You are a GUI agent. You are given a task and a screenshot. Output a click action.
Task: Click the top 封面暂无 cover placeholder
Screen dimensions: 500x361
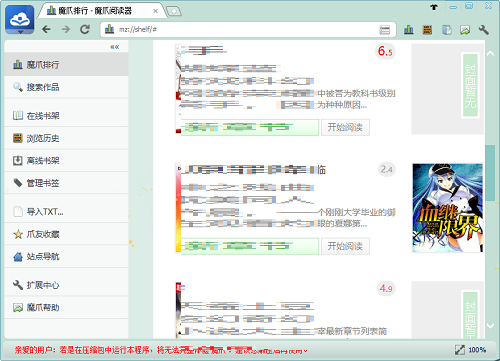coord(447,89)
